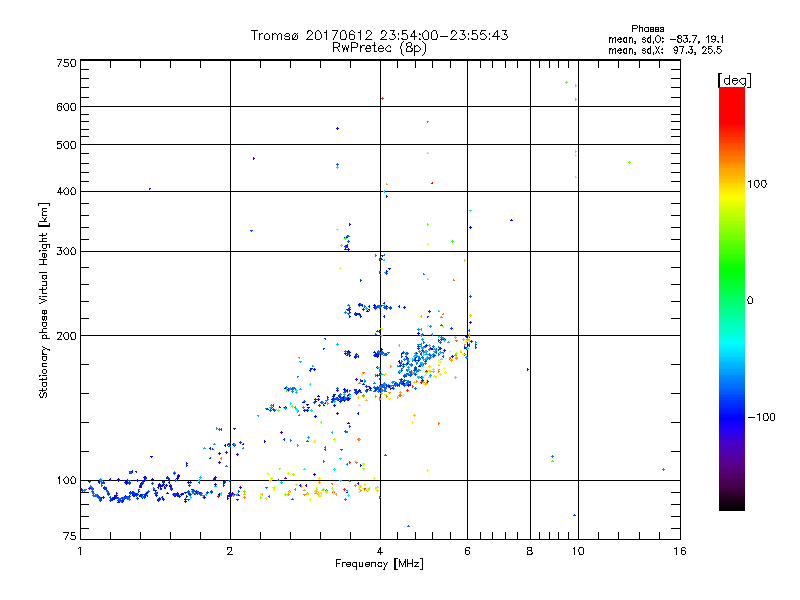The height and width of the screenshot is (600, 800).
Task: Click the -100 tick label on the colorbar
Action: 763,416
